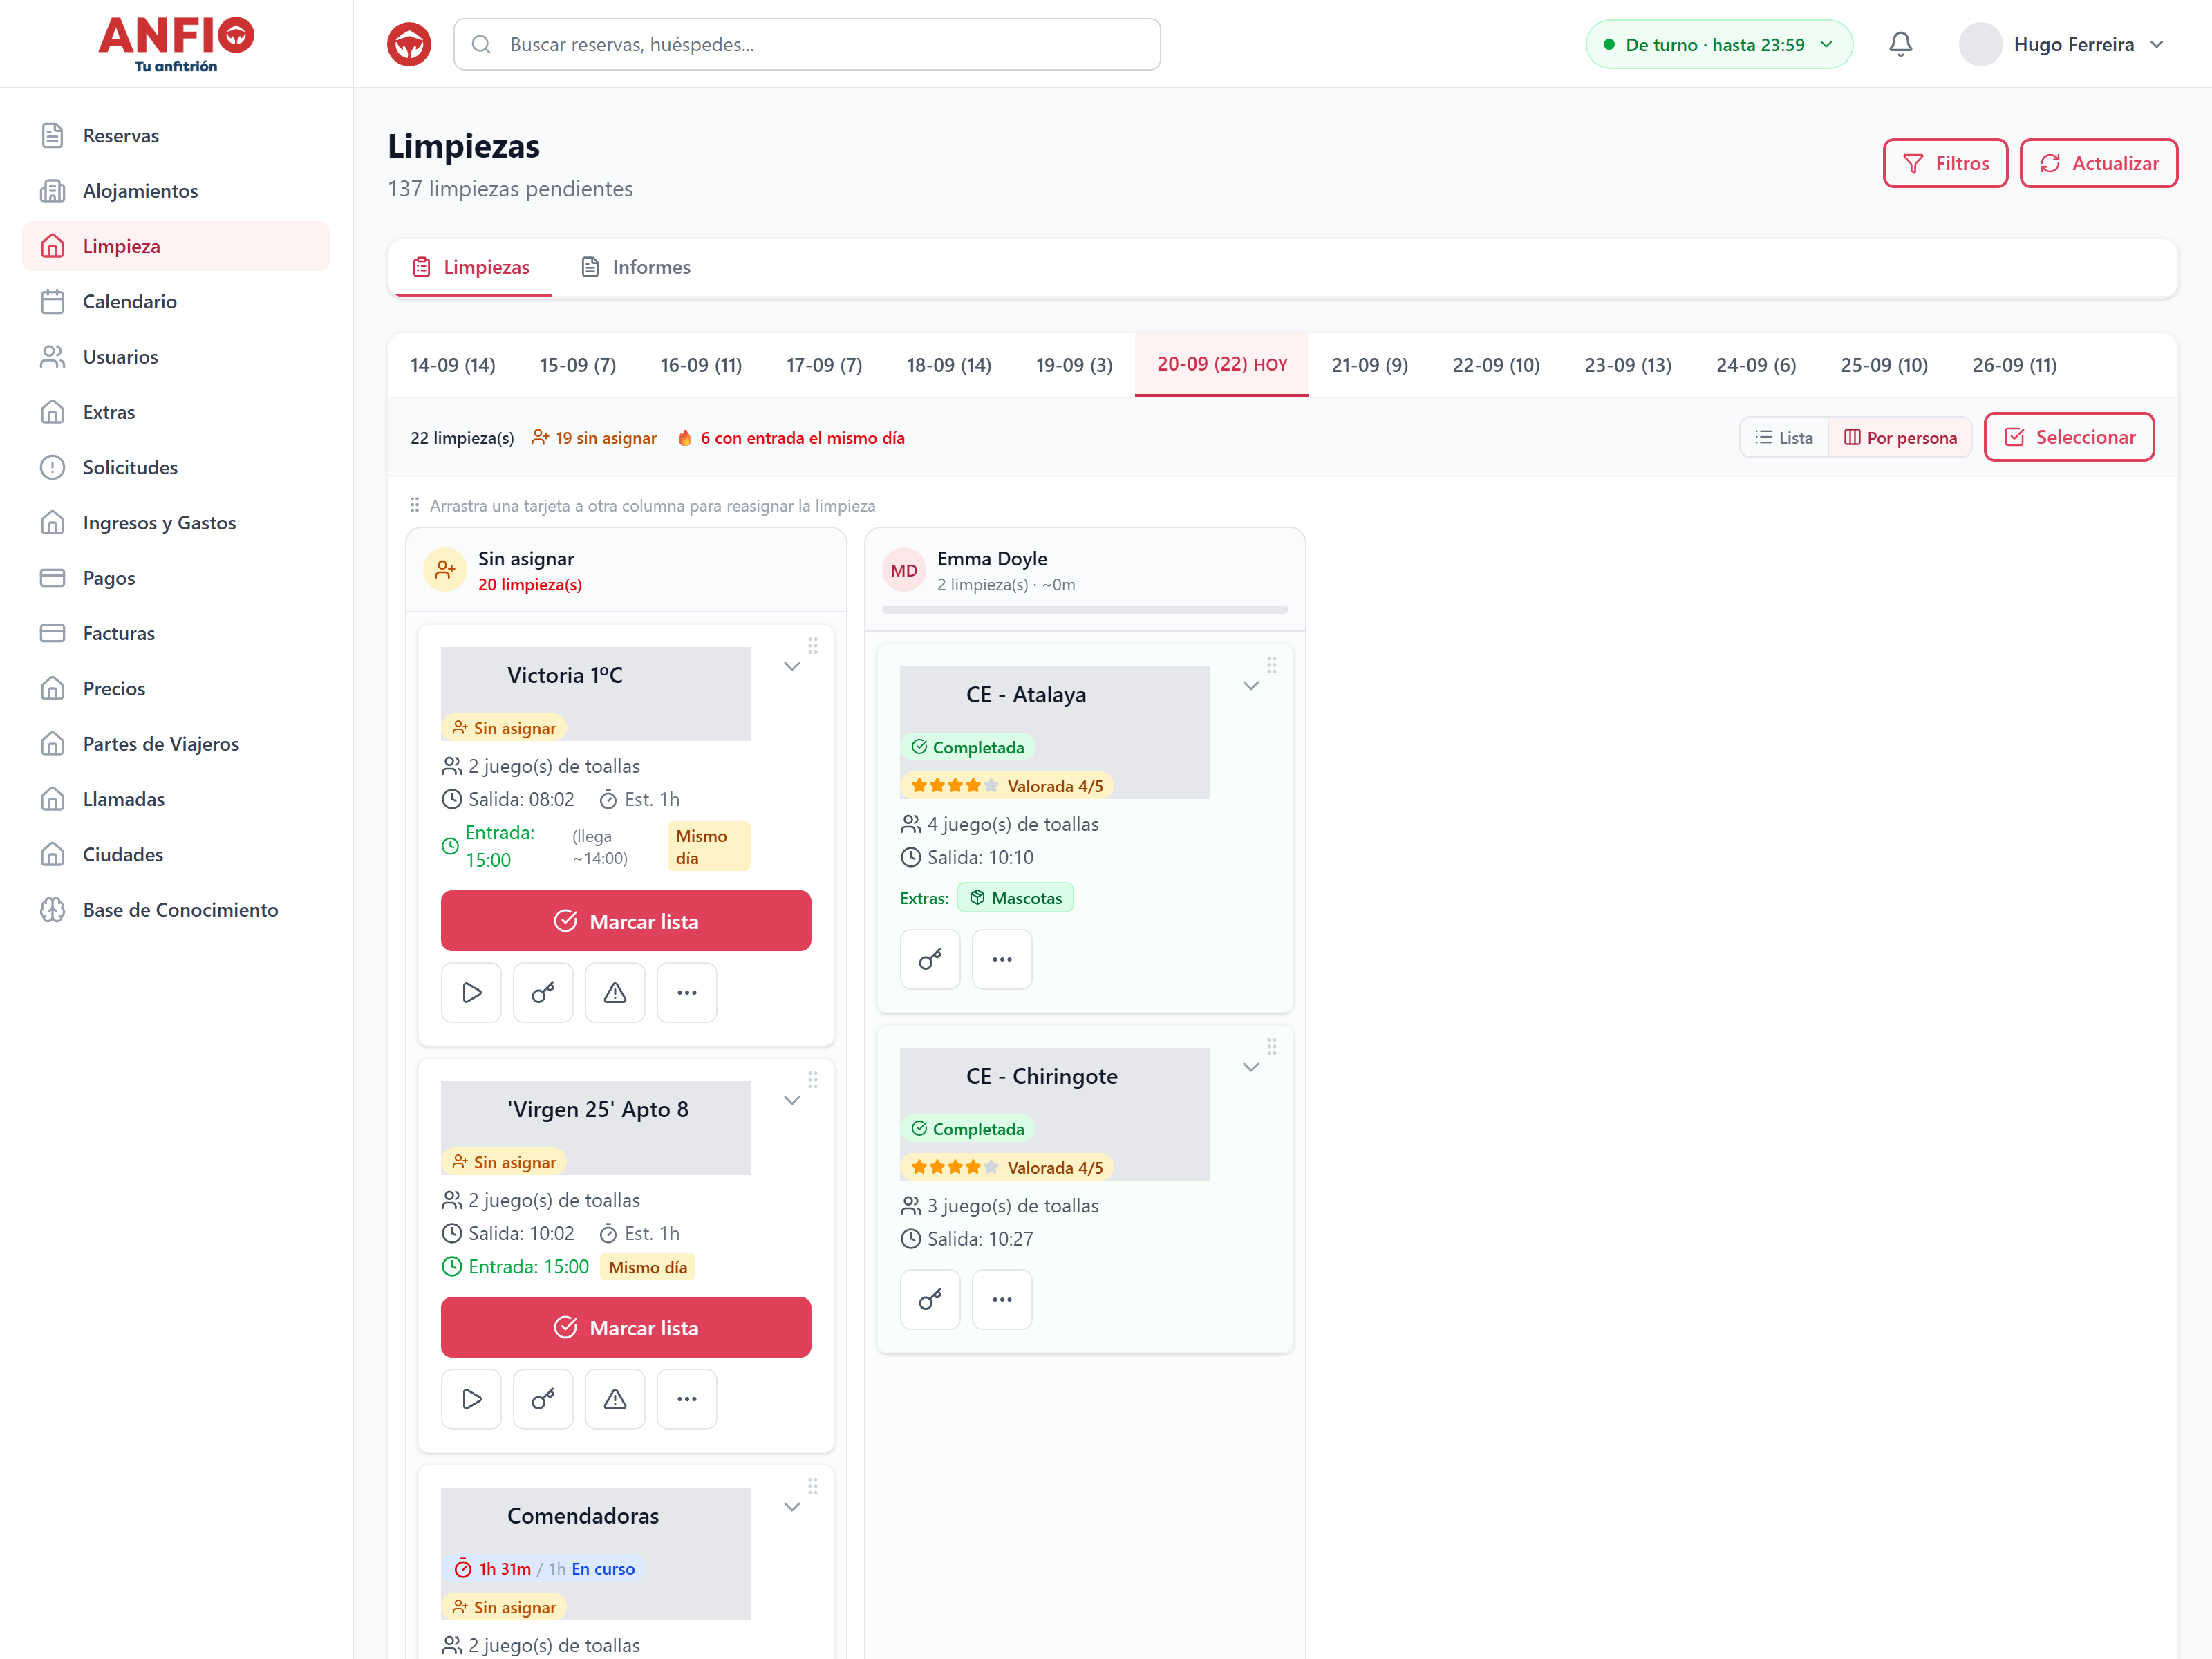This screenshot has width=2212, height=1659.
Task: Expand the CE - Chiringote card details
Action: (x=1251, y=1067)
